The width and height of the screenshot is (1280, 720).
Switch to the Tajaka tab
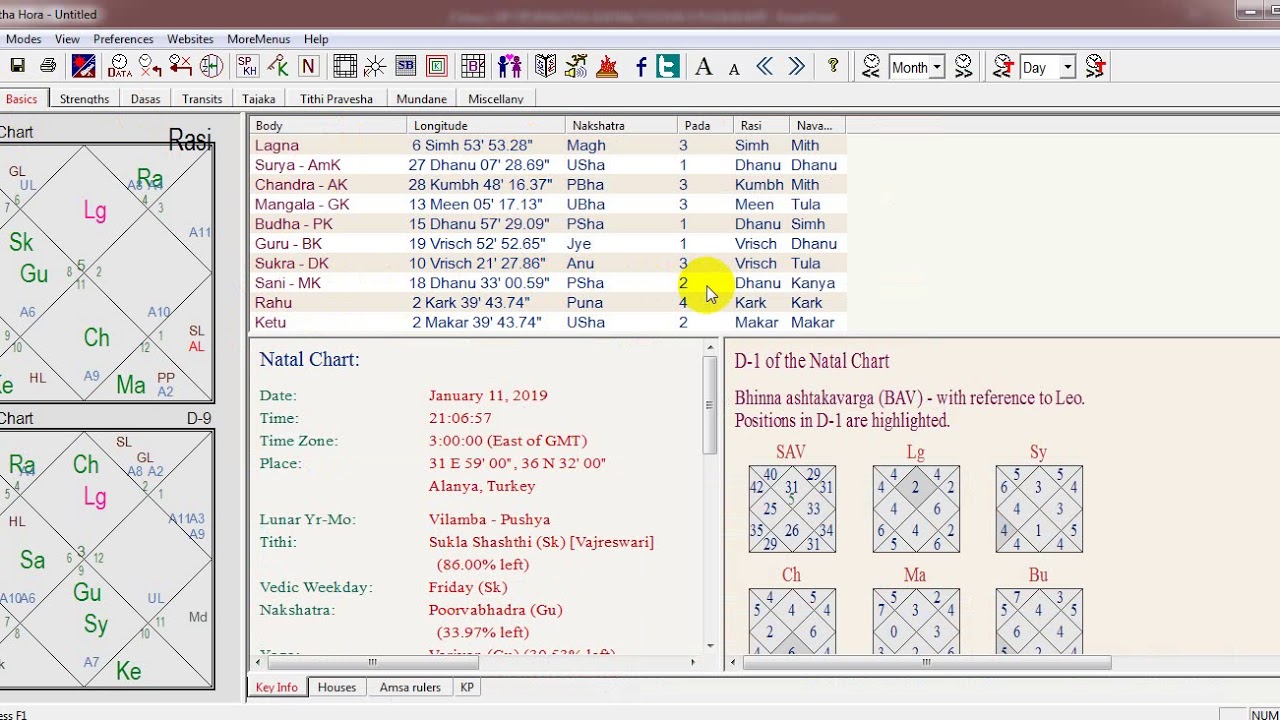point(258,99)
